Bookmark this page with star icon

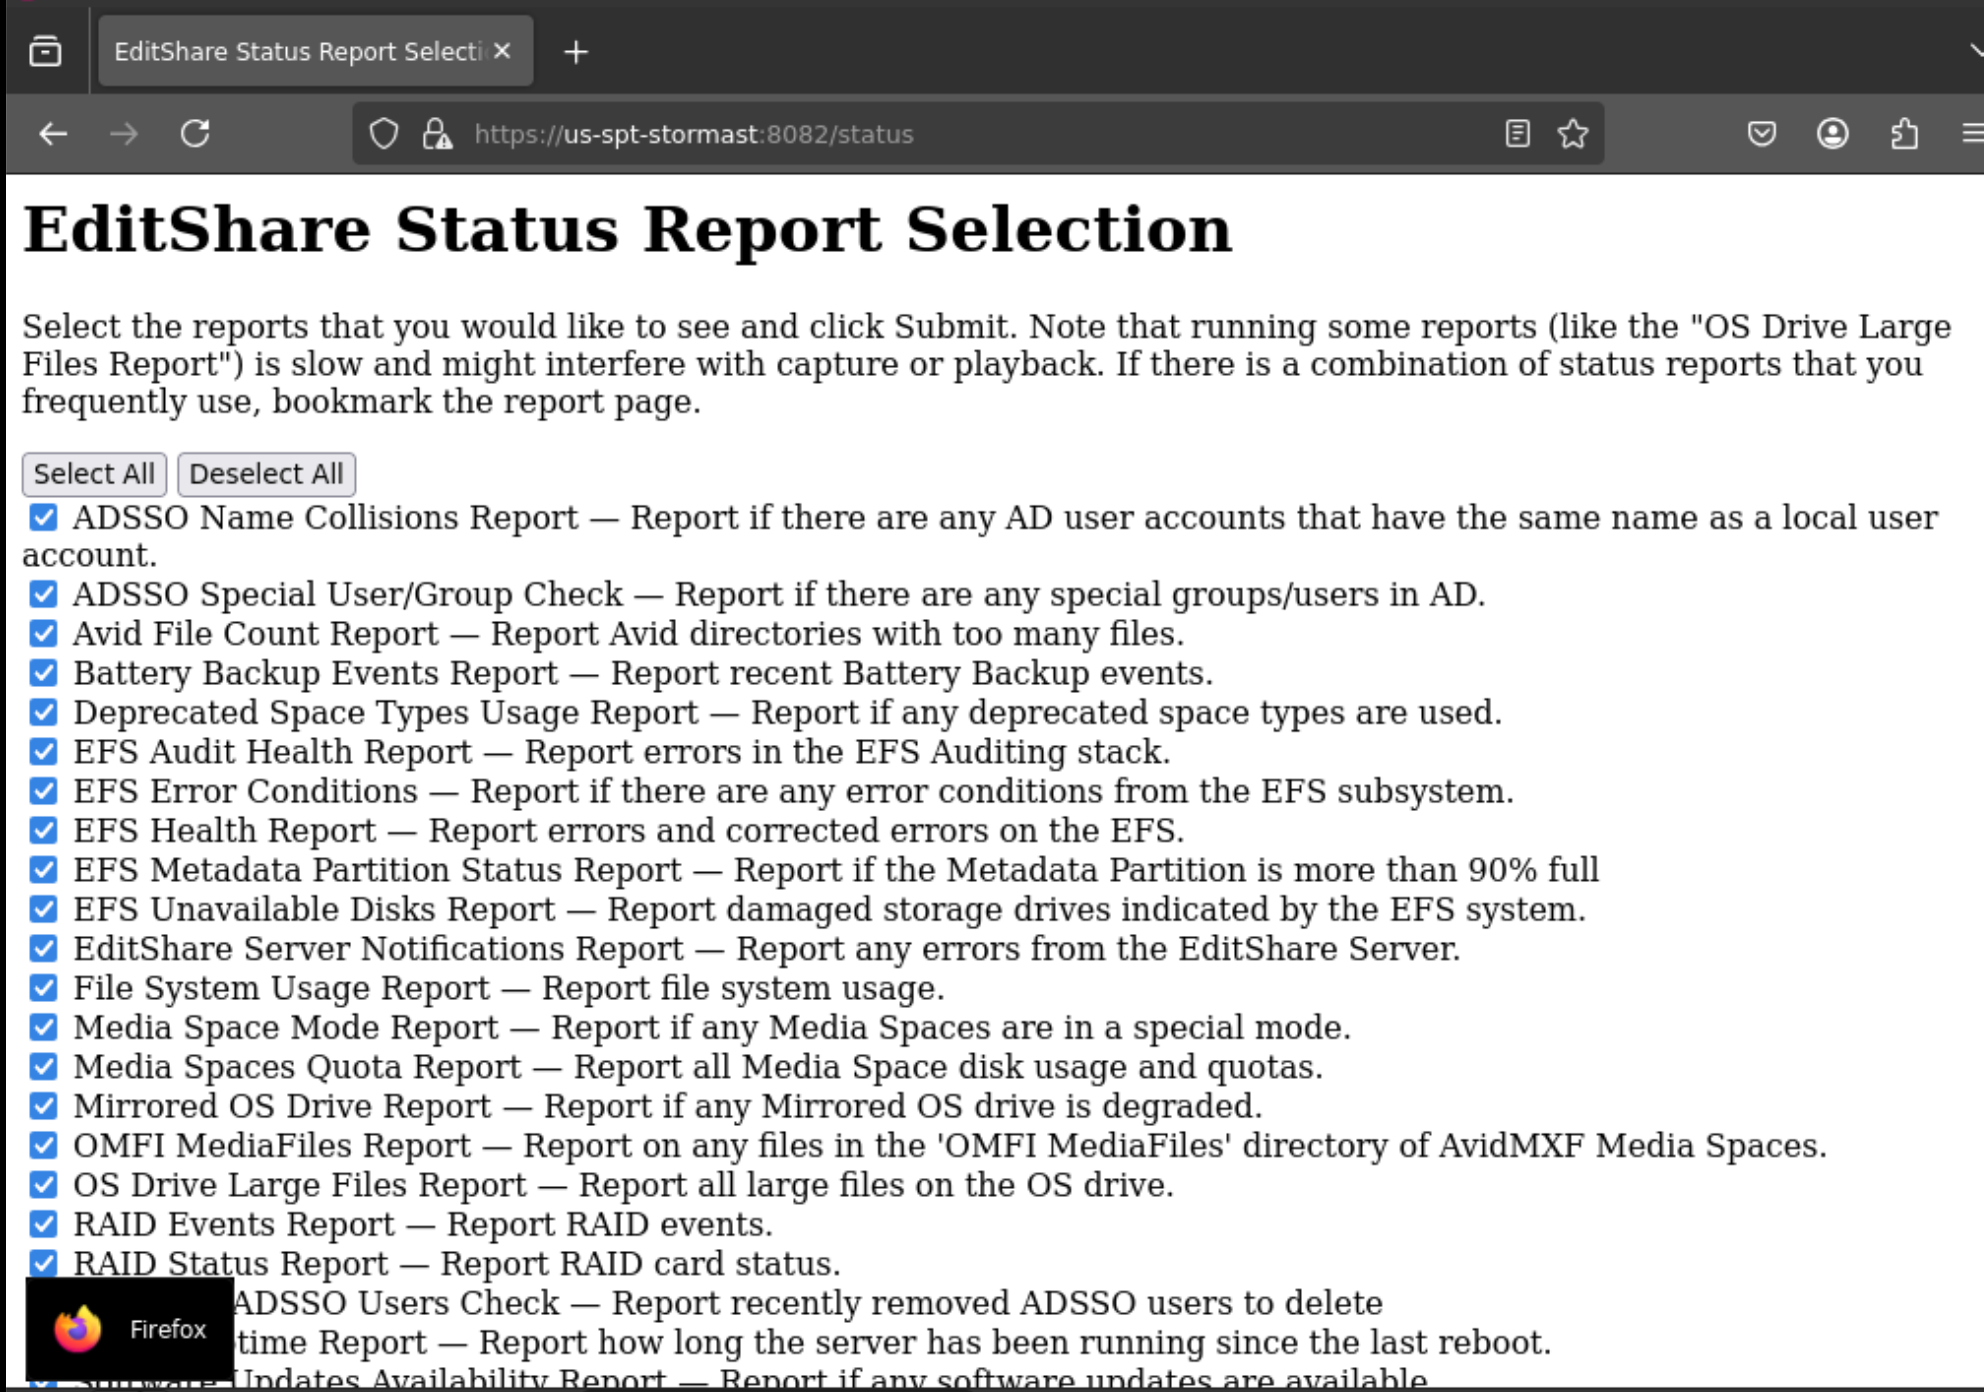point(1573,134)
